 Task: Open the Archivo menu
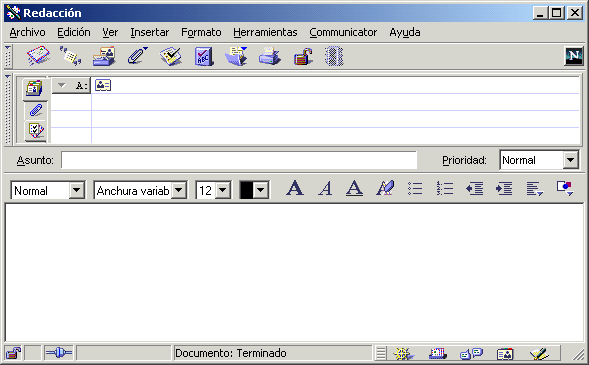(x=27, y=32)
